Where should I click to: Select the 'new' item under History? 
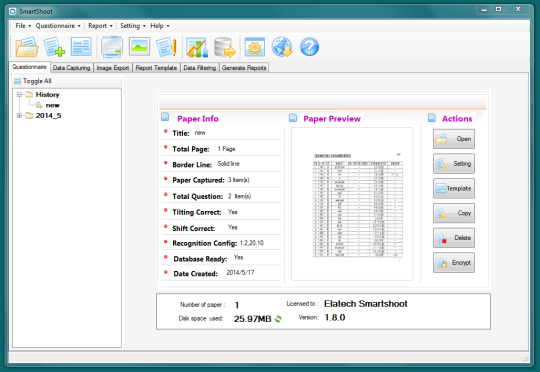click(x=52, y=105)
